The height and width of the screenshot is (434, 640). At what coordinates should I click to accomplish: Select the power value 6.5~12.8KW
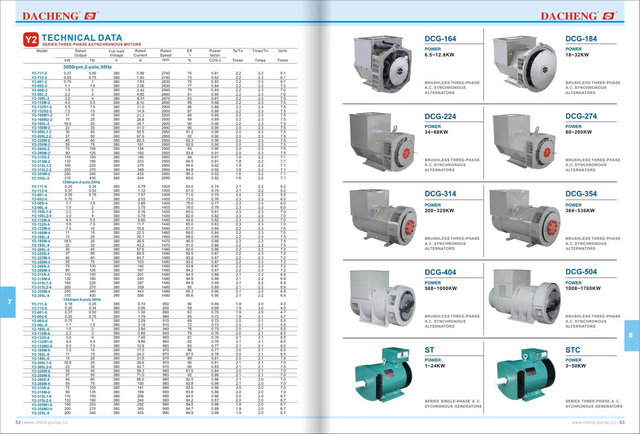point(440,55)
